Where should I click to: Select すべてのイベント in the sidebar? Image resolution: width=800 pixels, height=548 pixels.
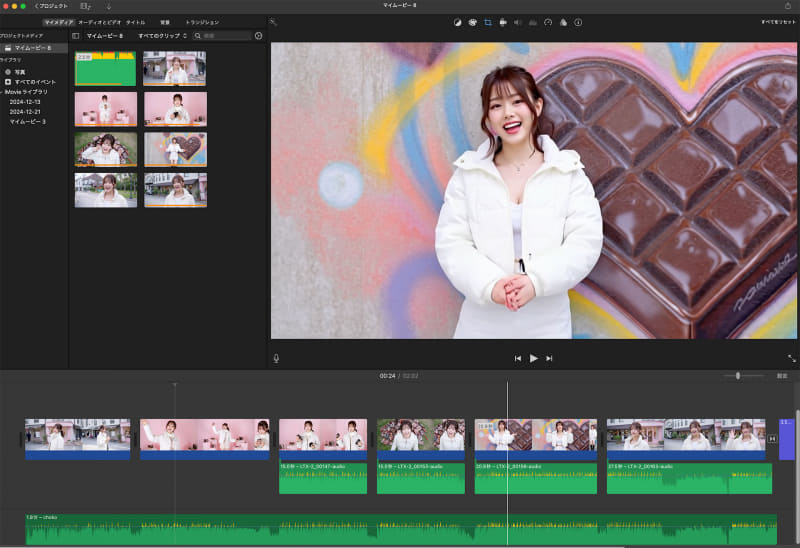[x=35, y=82]
